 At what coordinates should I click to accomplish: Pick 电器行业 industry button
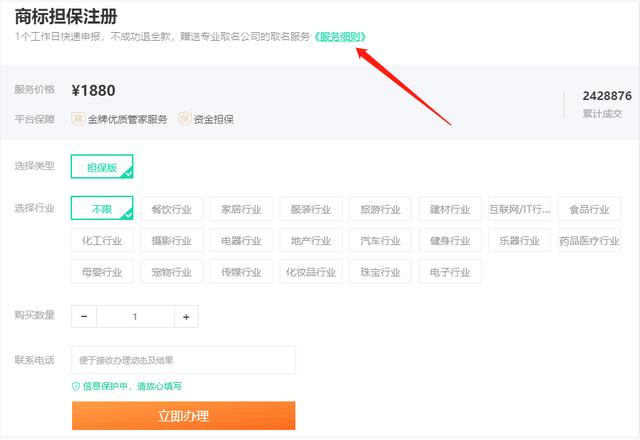[241, 240]
